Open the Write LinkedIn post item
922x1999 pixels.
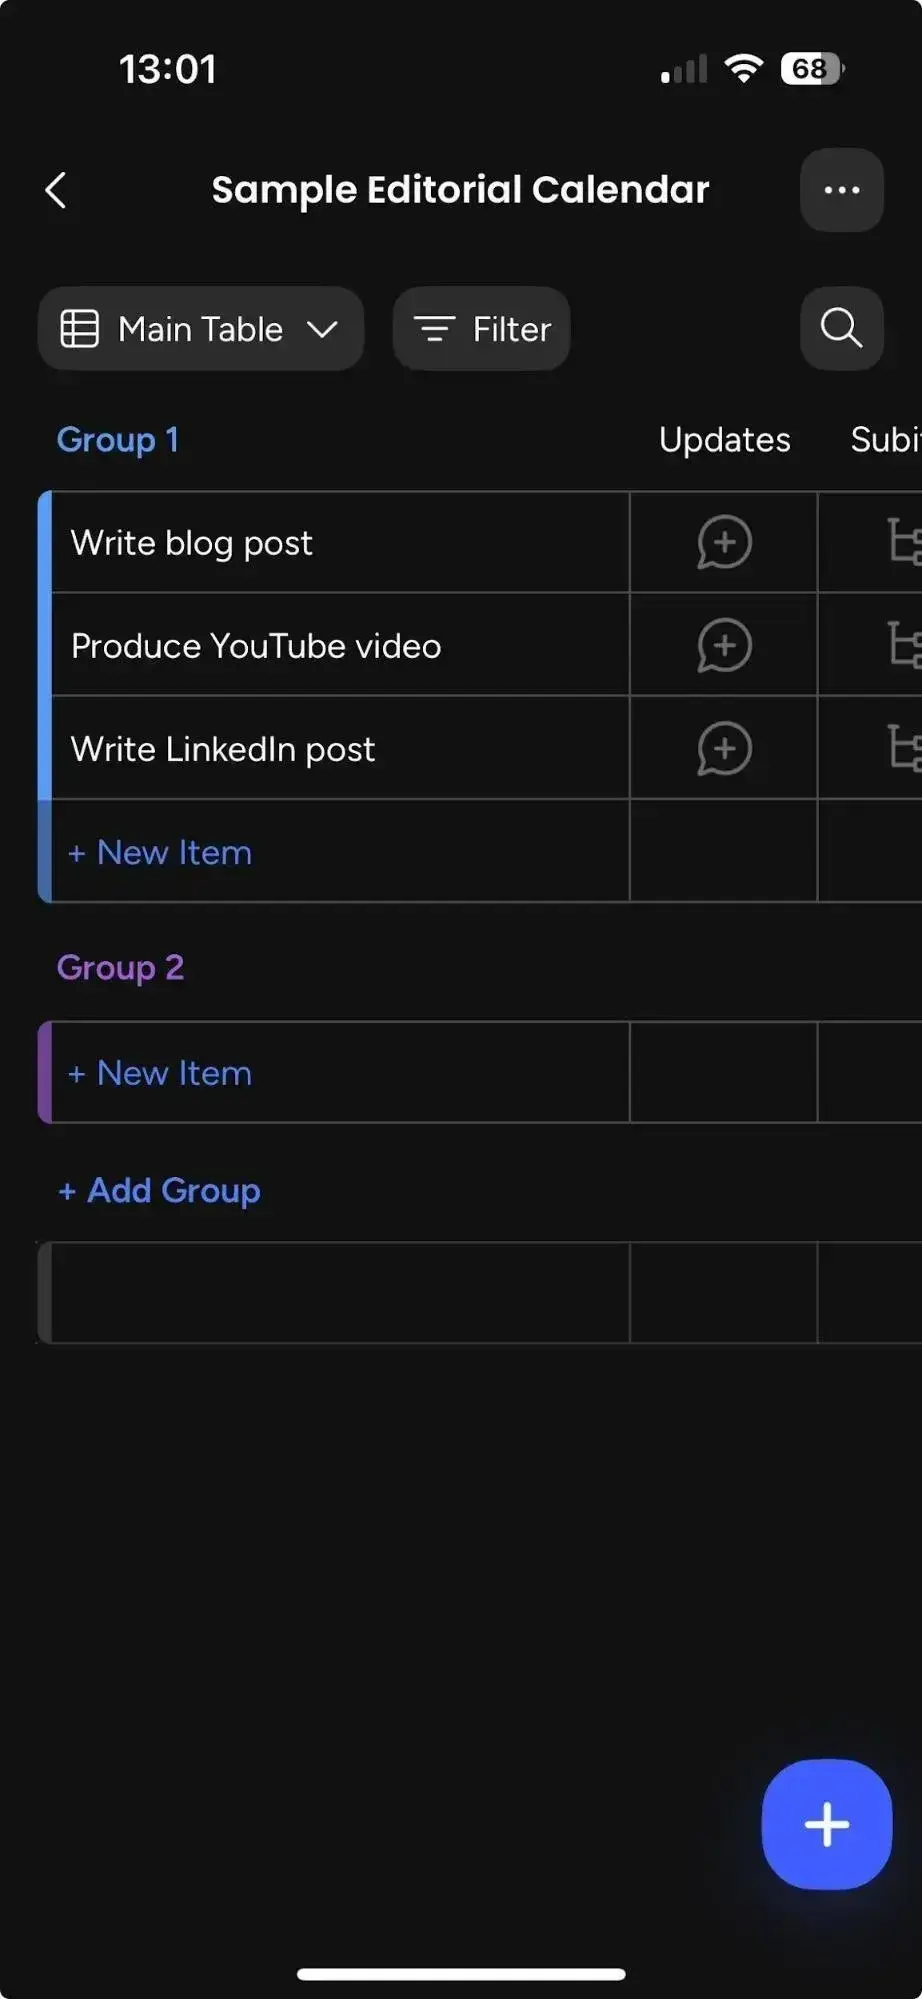coord(223,749)
